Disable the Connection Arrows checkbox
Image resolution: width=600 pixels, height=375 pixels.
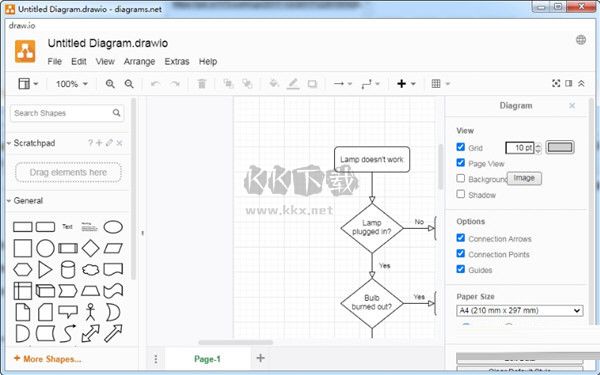click(461, 238)
